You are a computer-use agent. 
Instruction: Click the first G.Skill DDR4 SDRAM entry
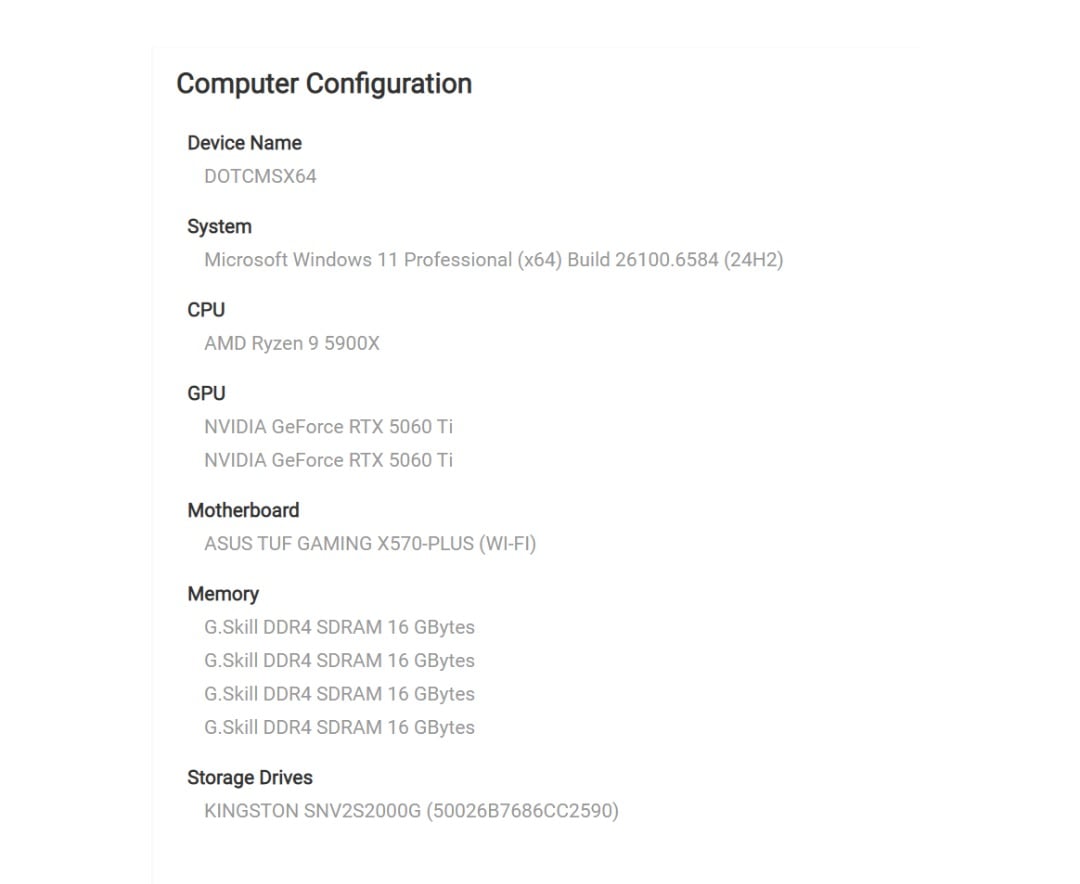point(340,627)
